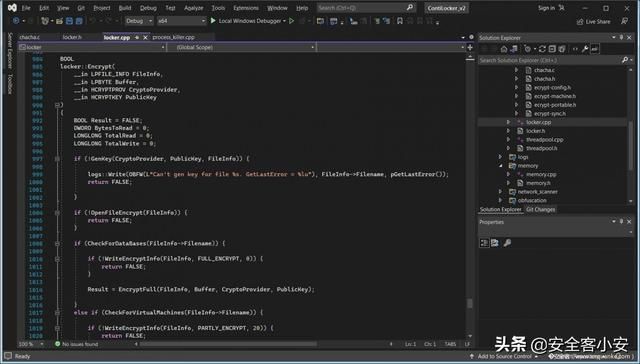Open Solution Explorer properties wrench icon
The width and height of the screenshot is (640, 364).
pos(585,49)
